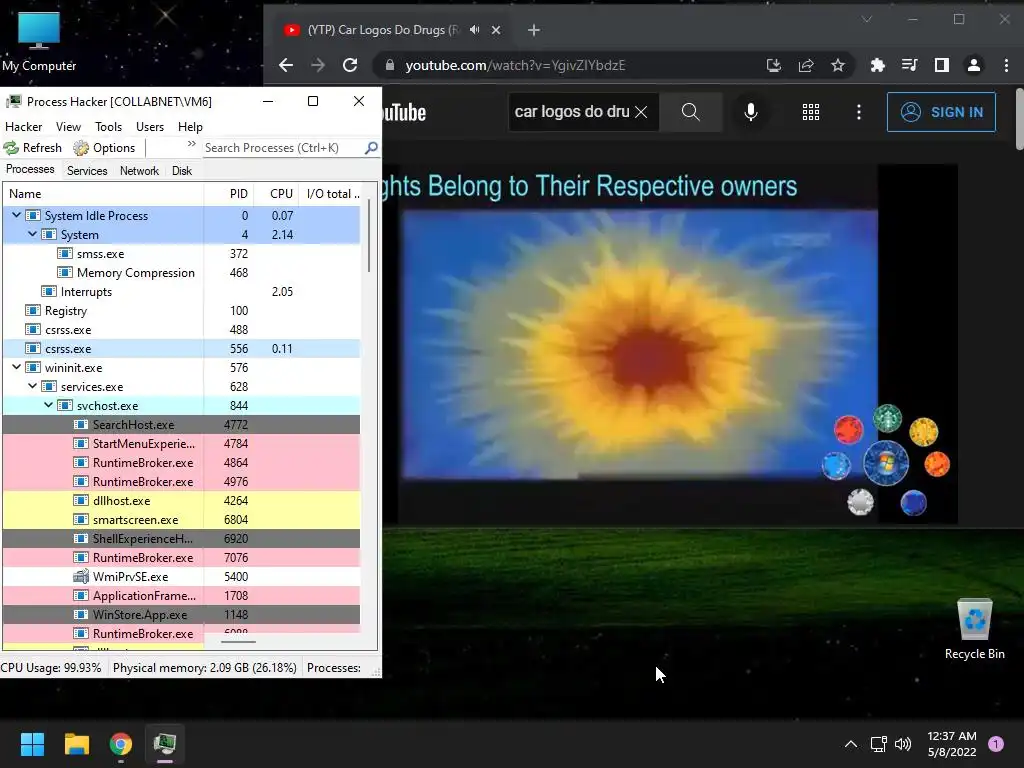This screenshot has width=1024, height=768.
Task: Open YouTube settings three-dot menu
Action: [x=859, y=112]
